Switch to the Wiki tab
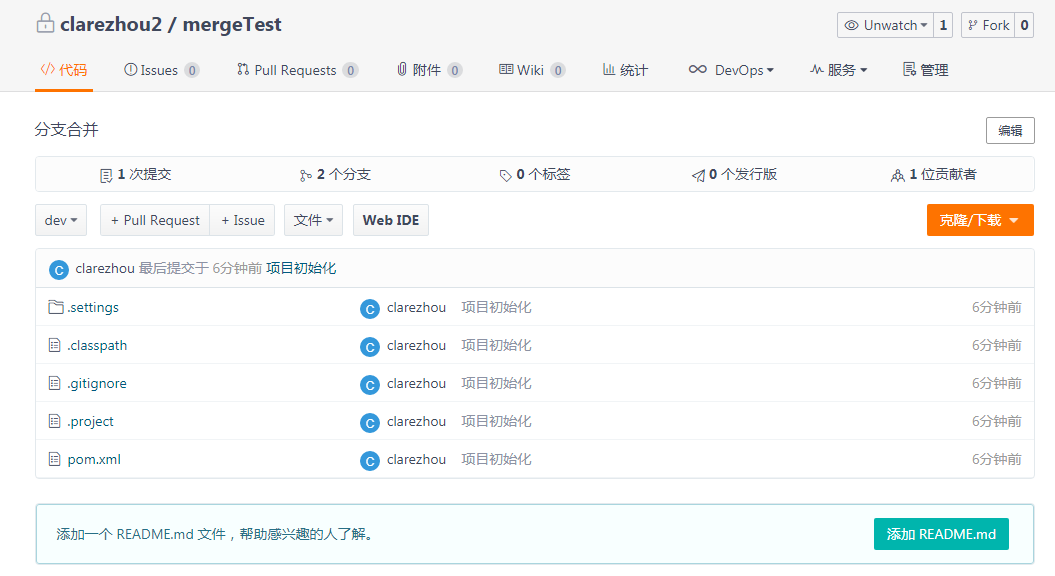Screen dimensions: 1055x576 pyautogui.click(x=532, y=70)
